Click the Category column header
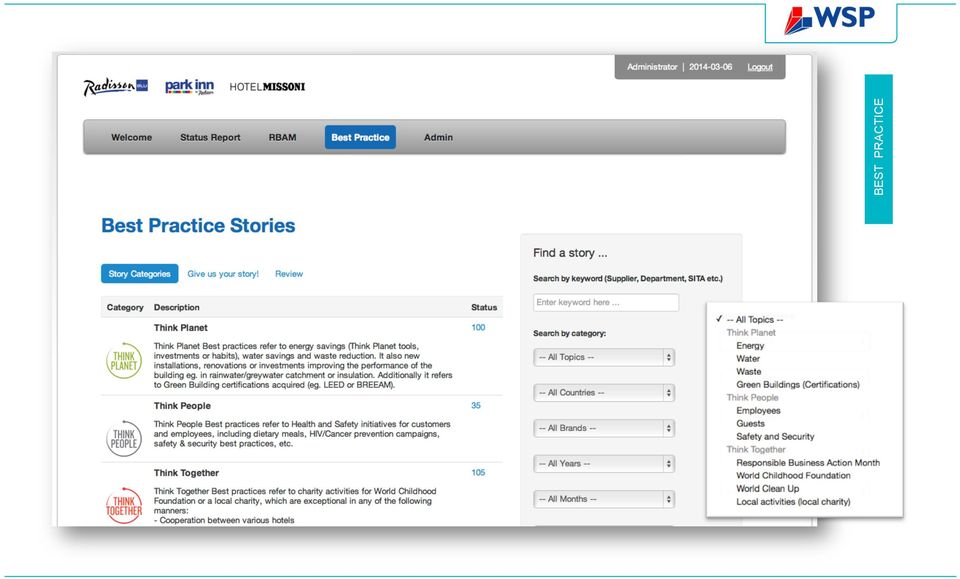Image resolution: width=960 pixels, height=579 pixels. pyautogui.click(x=125, y=307)
